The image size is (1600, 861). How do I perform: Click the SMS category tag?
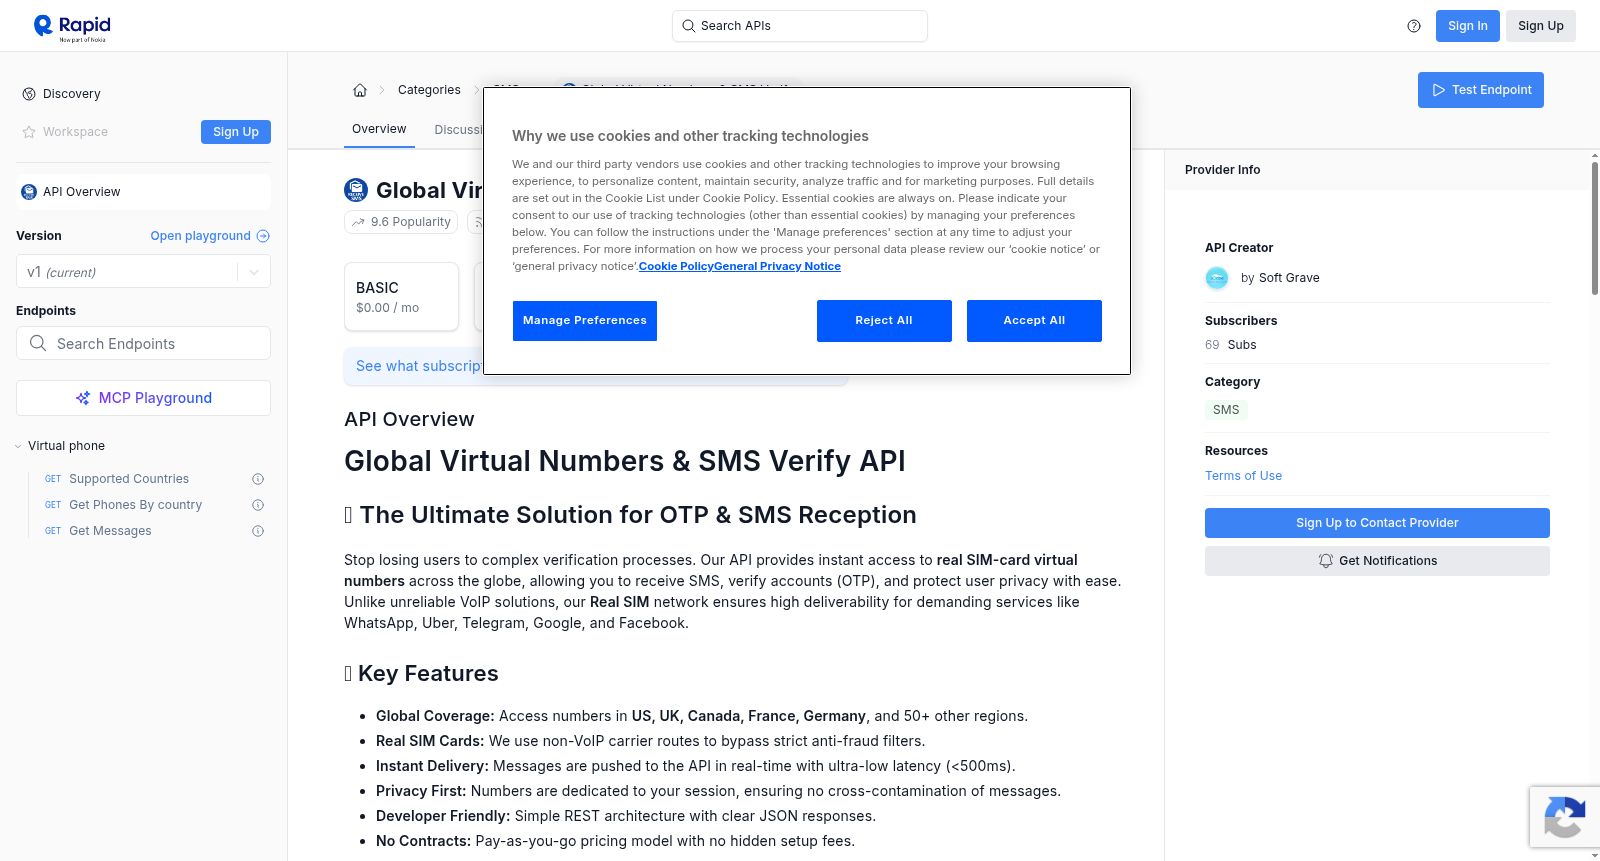[1226, 410]
